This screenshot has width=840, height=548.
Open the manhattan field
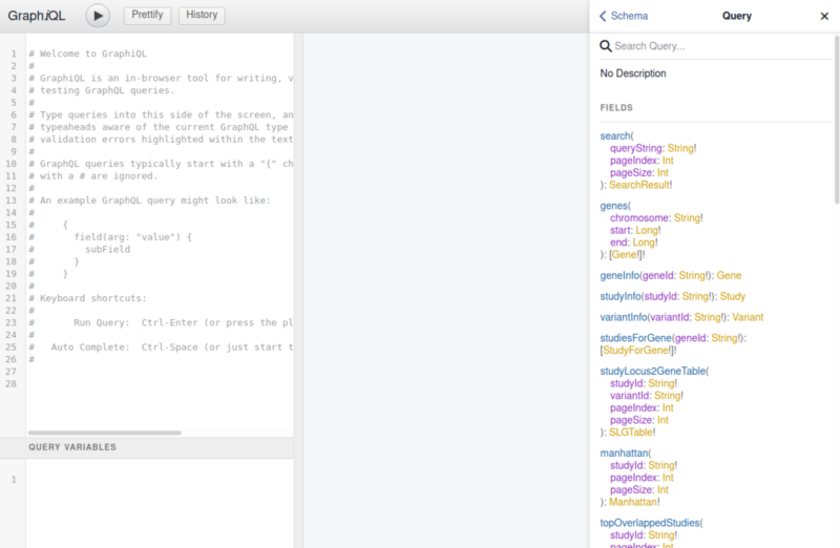(624, 453)
